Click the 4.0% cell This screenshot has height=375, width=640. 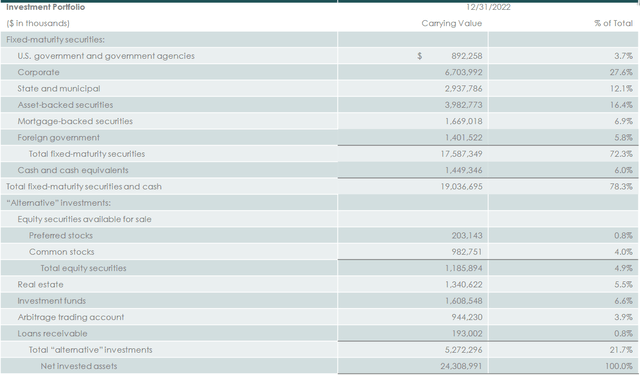click(623, 252)
